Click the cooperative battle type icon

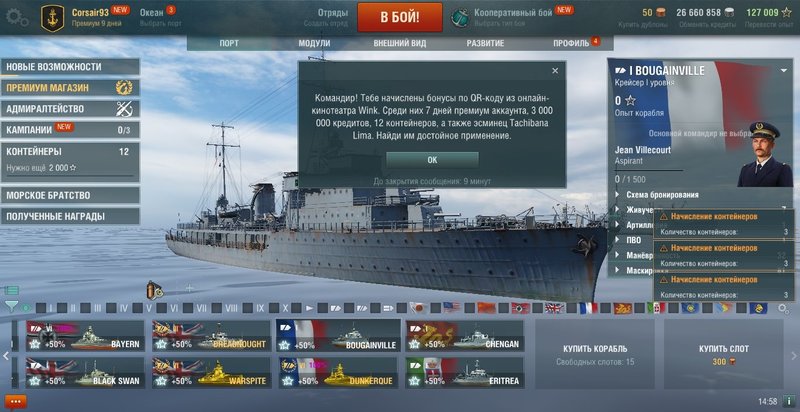460,17
